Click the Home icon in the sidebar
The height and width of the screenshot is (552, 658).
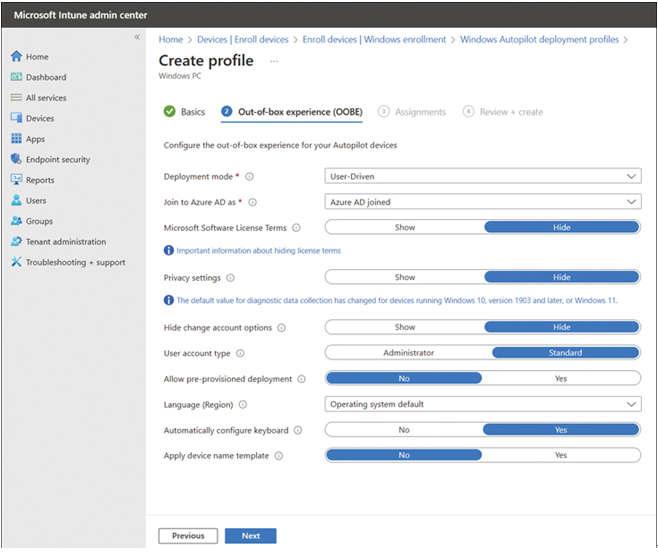tap(16, 56)
